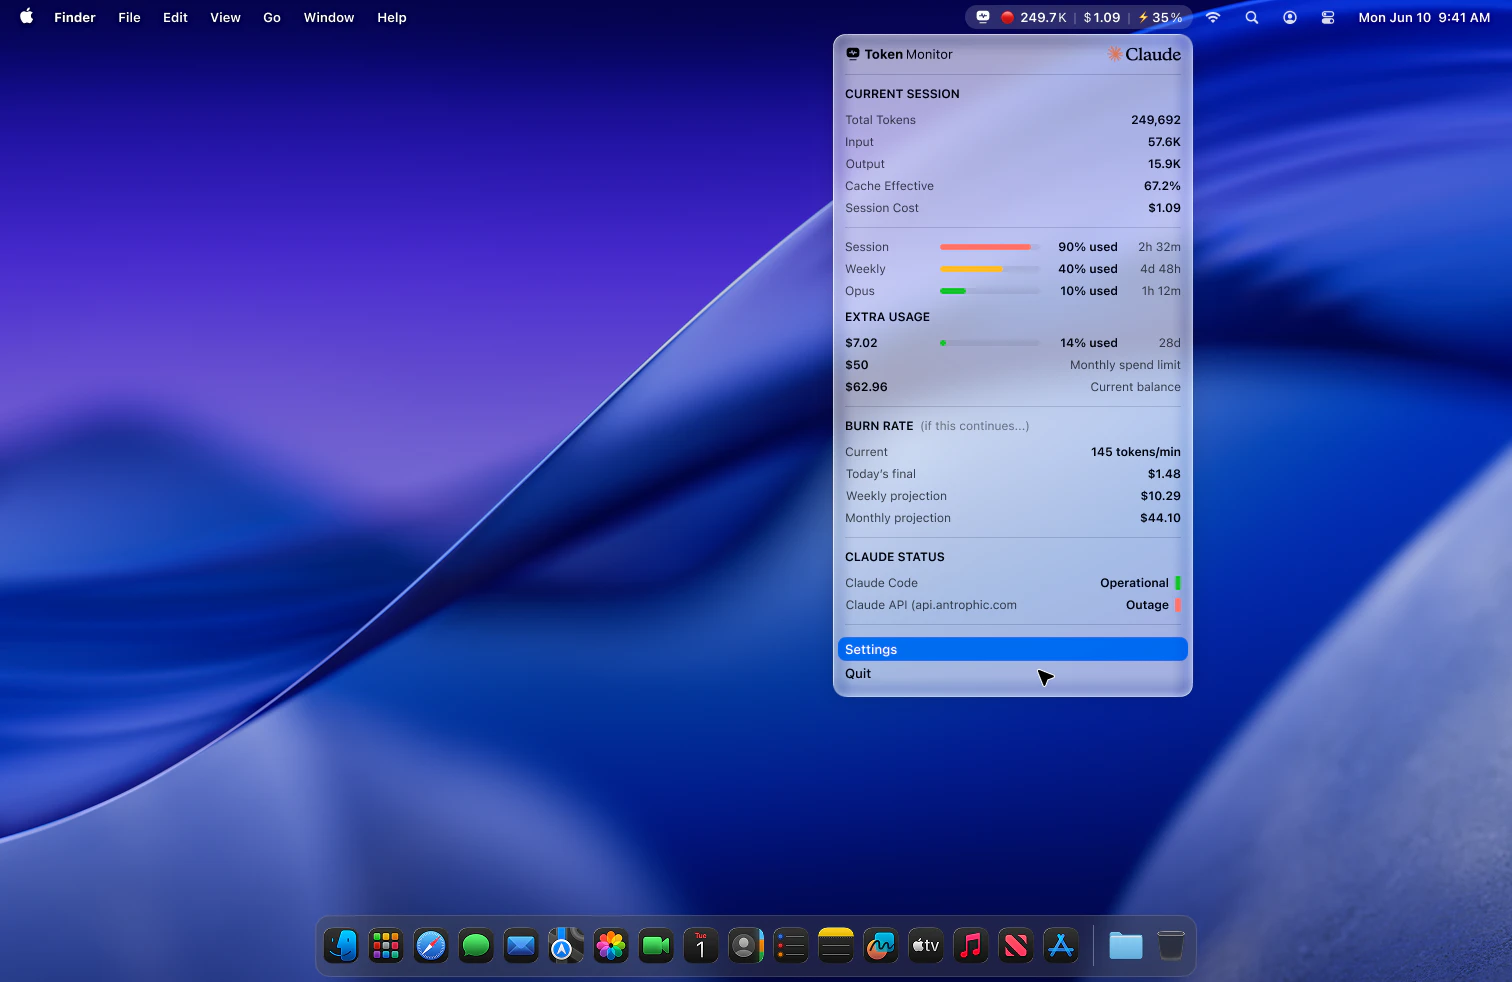Select Settings in Token Monitor menu
This screenshot has height=982, width=1512.
click(1012, 649)
